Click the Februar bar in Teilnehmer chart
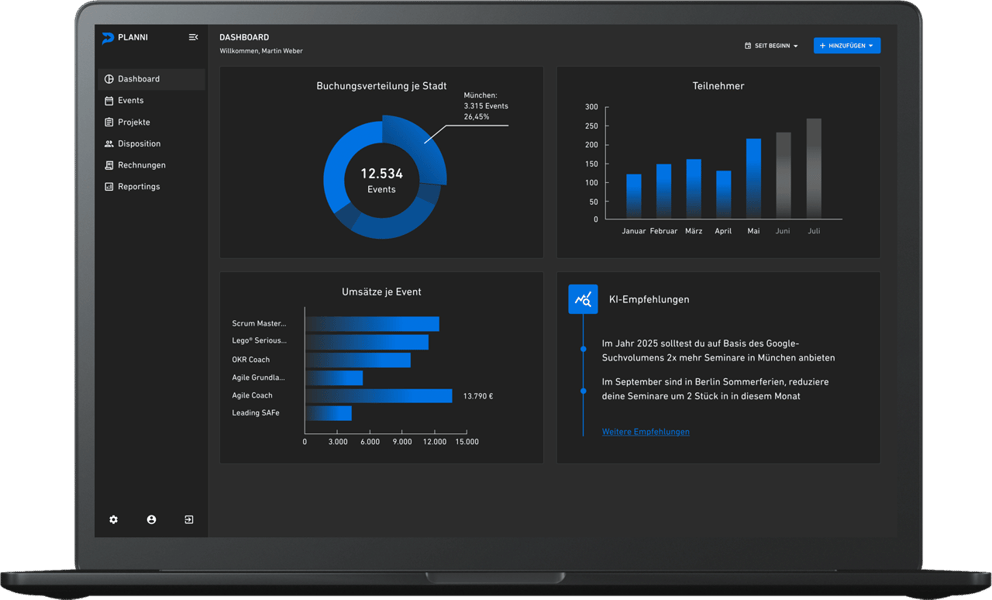The image size is (992, 600). (x=663, y=192)
